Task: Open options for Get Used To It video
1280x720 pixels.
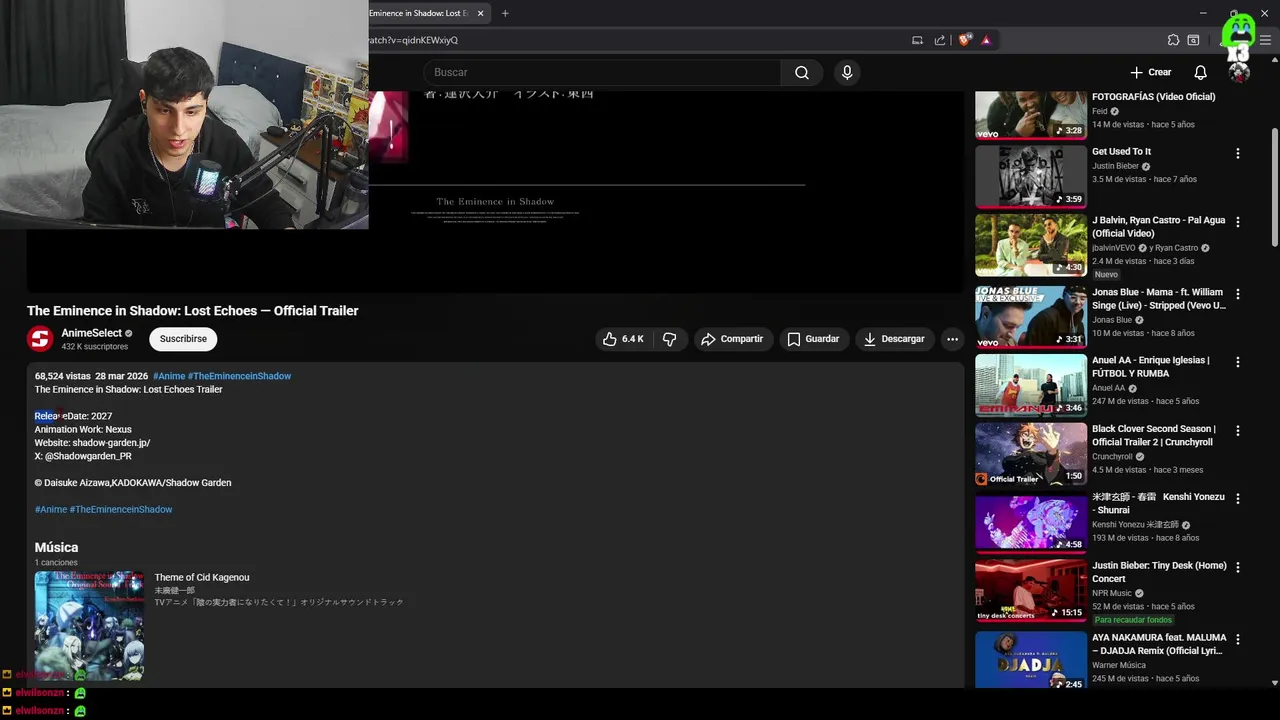Action: pyautogui.click(x=1237, y=153)
